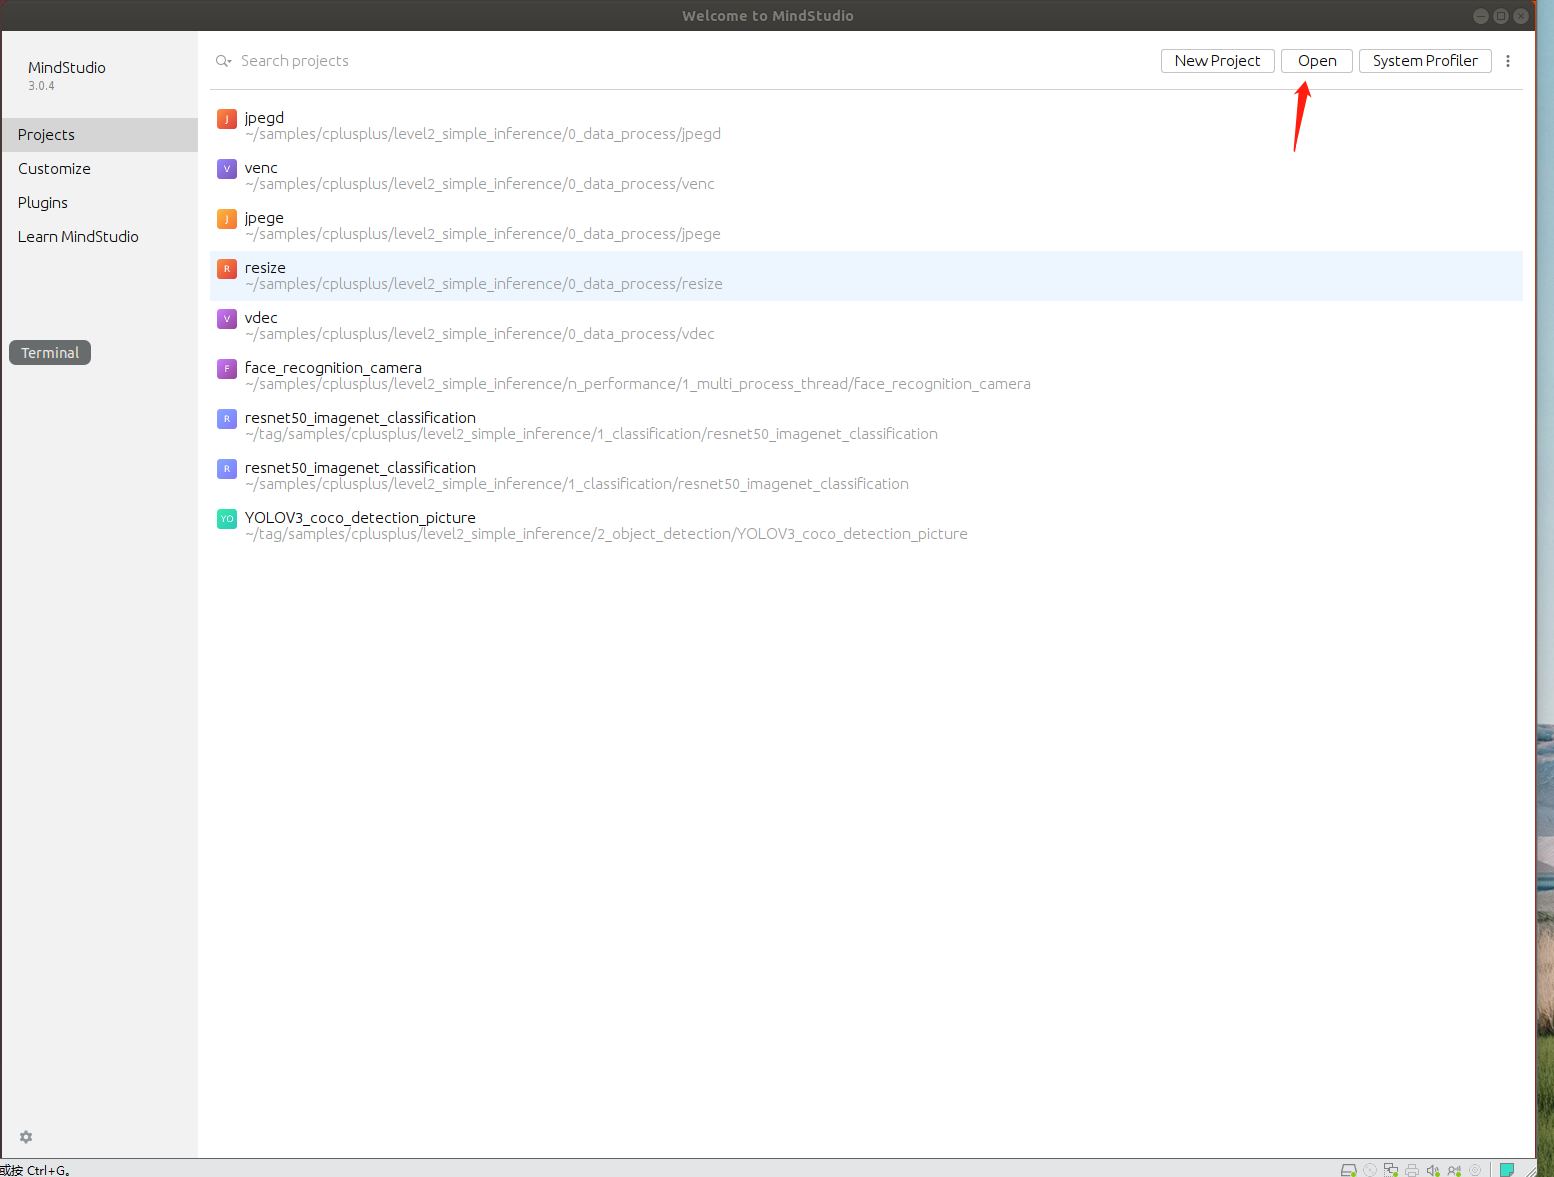Viewport: 1554px width, 1177px height.
Task: Click the VM CD/DVD drive status icon
Action: pos(1370,1170)
